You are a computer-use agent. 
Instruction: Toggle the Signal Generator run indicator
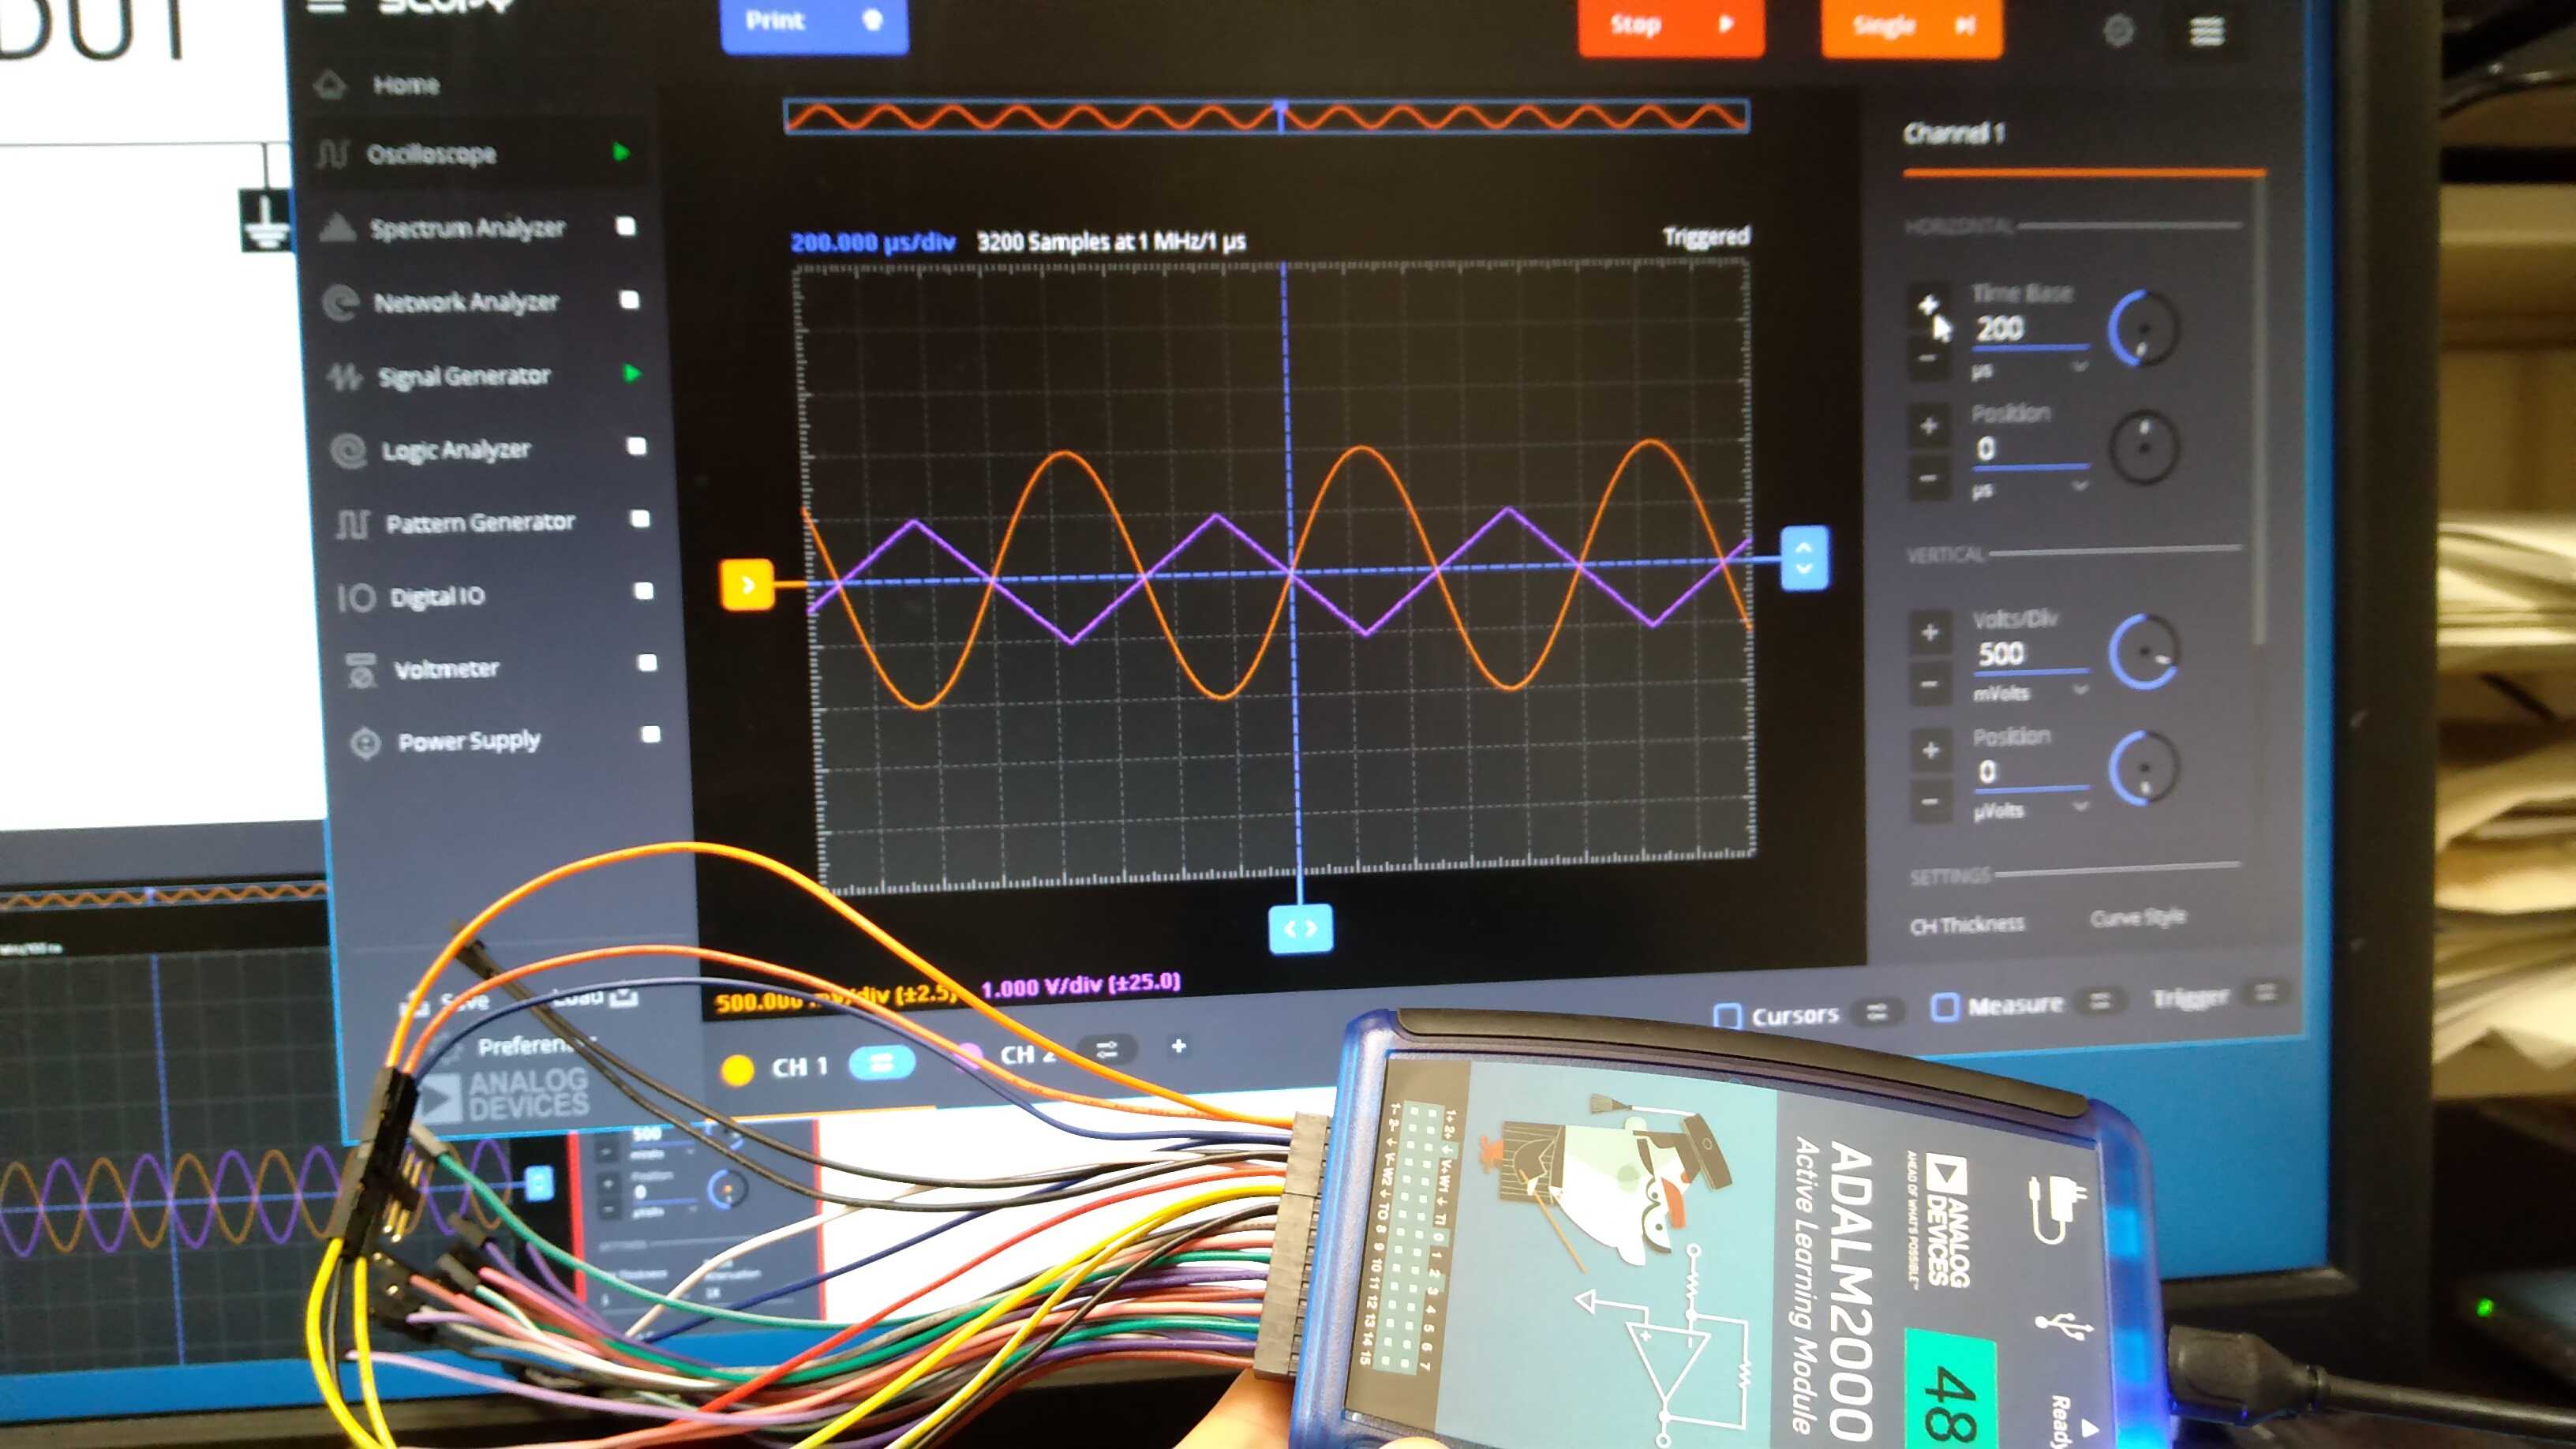[x=632, y=373]
